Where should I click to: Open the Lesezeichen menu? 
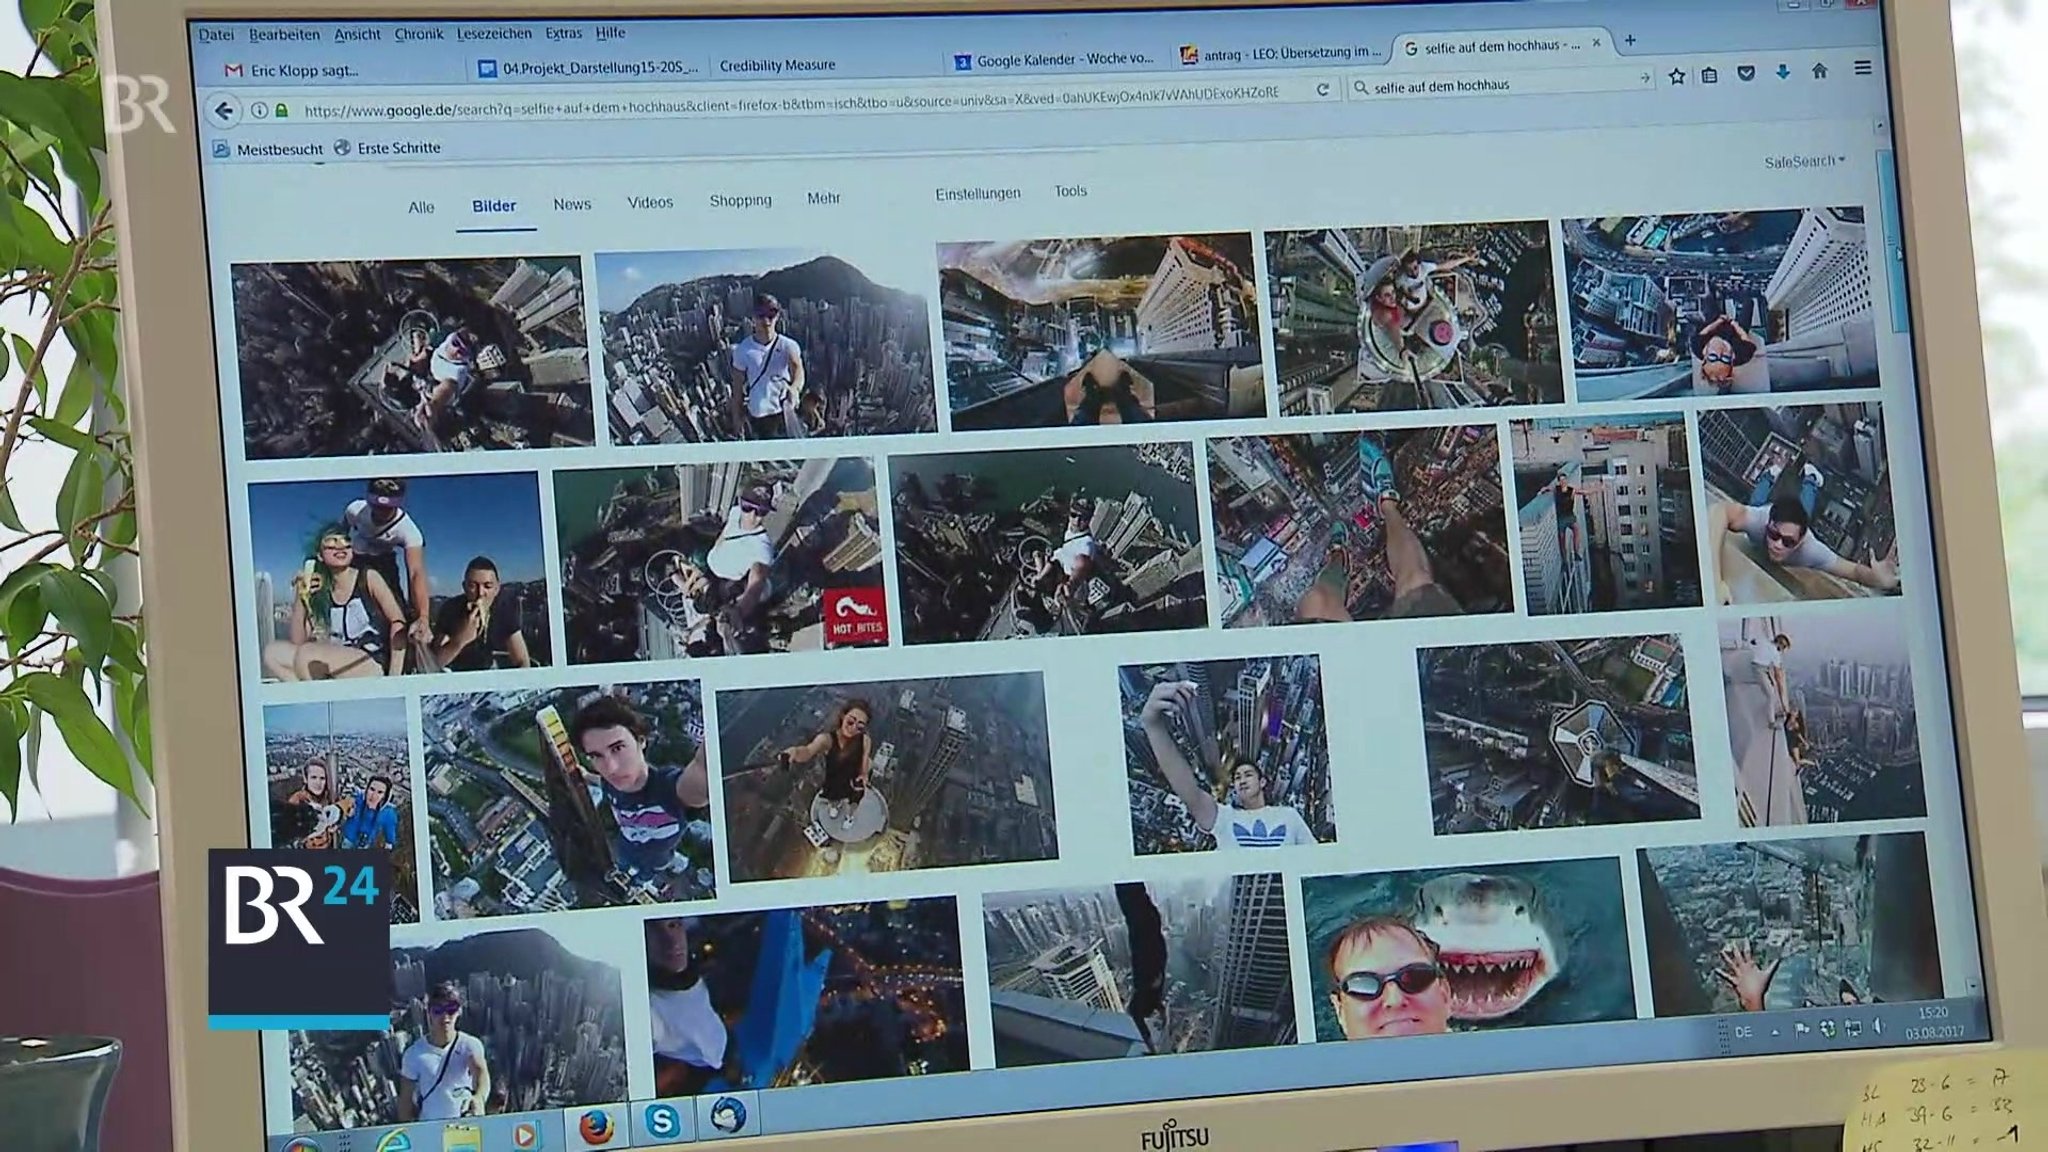click(x=494, y=33)
